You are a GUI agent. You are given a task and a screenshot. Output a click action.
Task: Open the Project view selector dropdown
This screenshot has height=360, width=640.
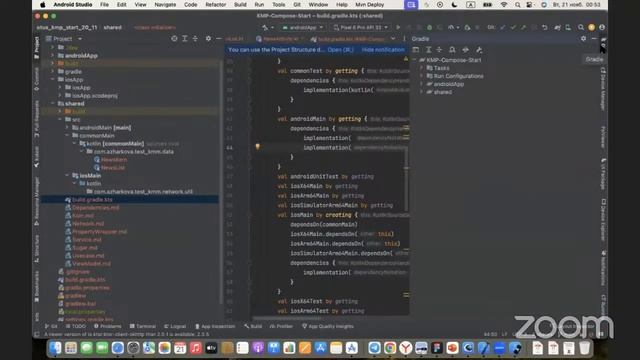[x=63, y=39]
